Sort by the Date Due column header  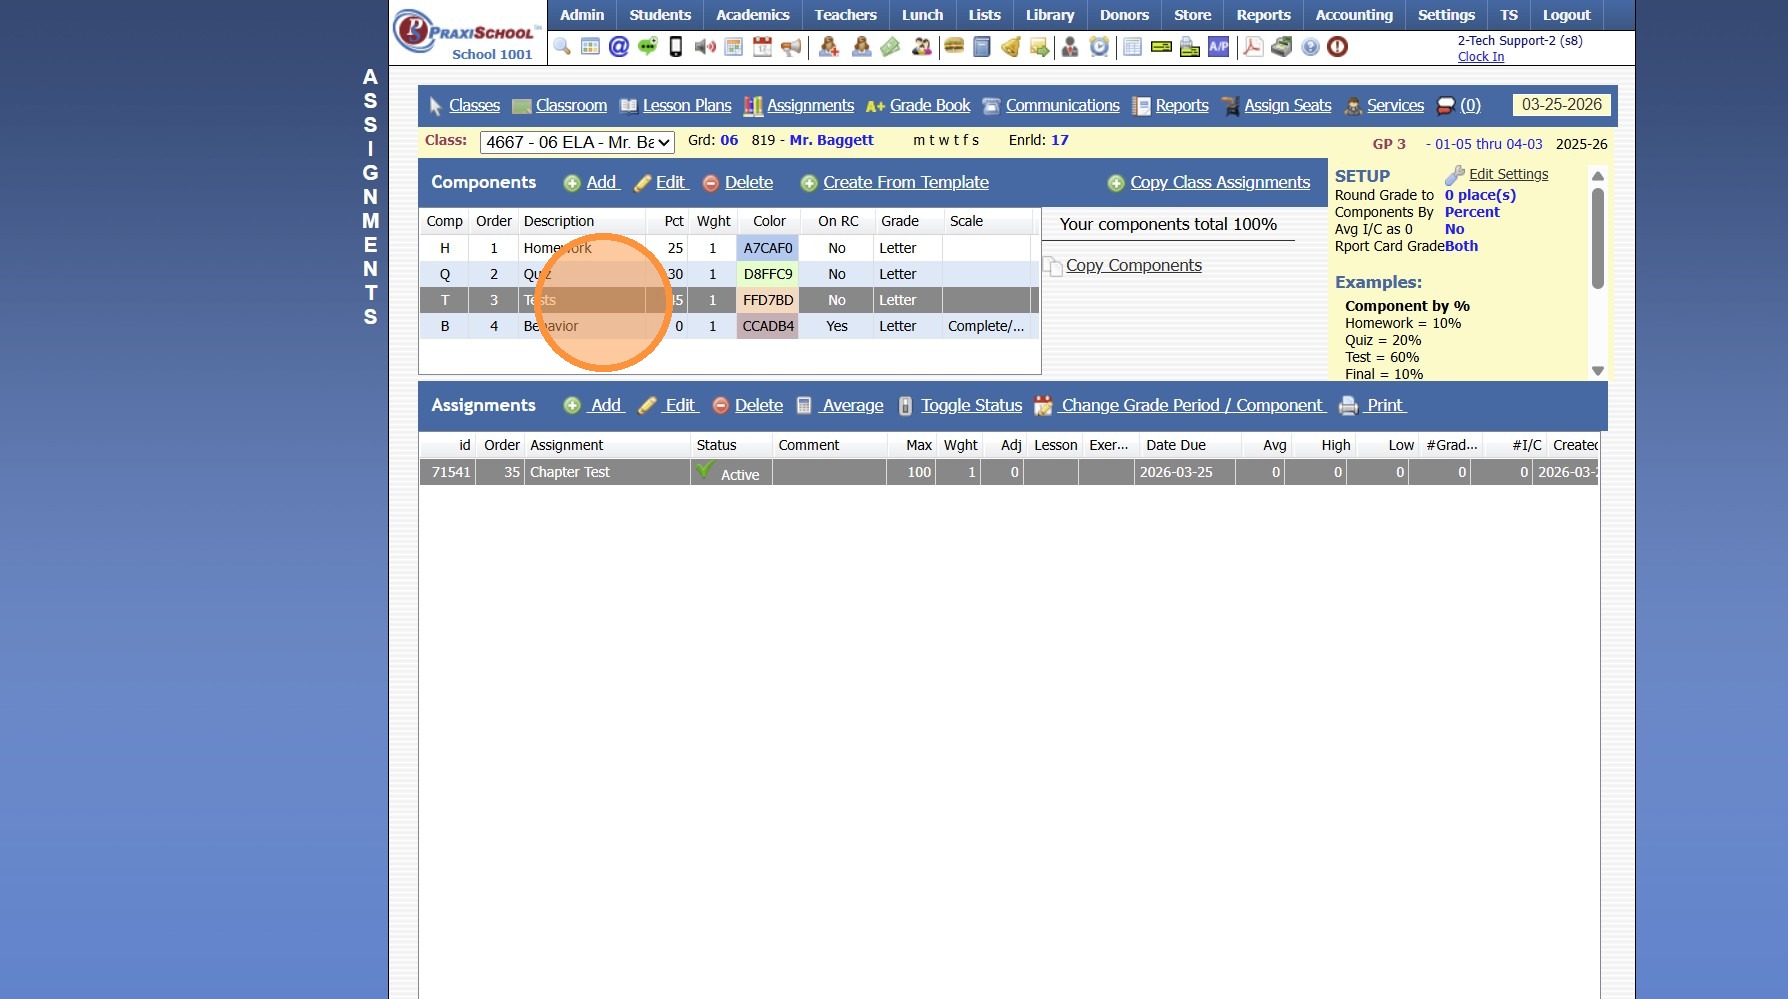(1176, 445)
